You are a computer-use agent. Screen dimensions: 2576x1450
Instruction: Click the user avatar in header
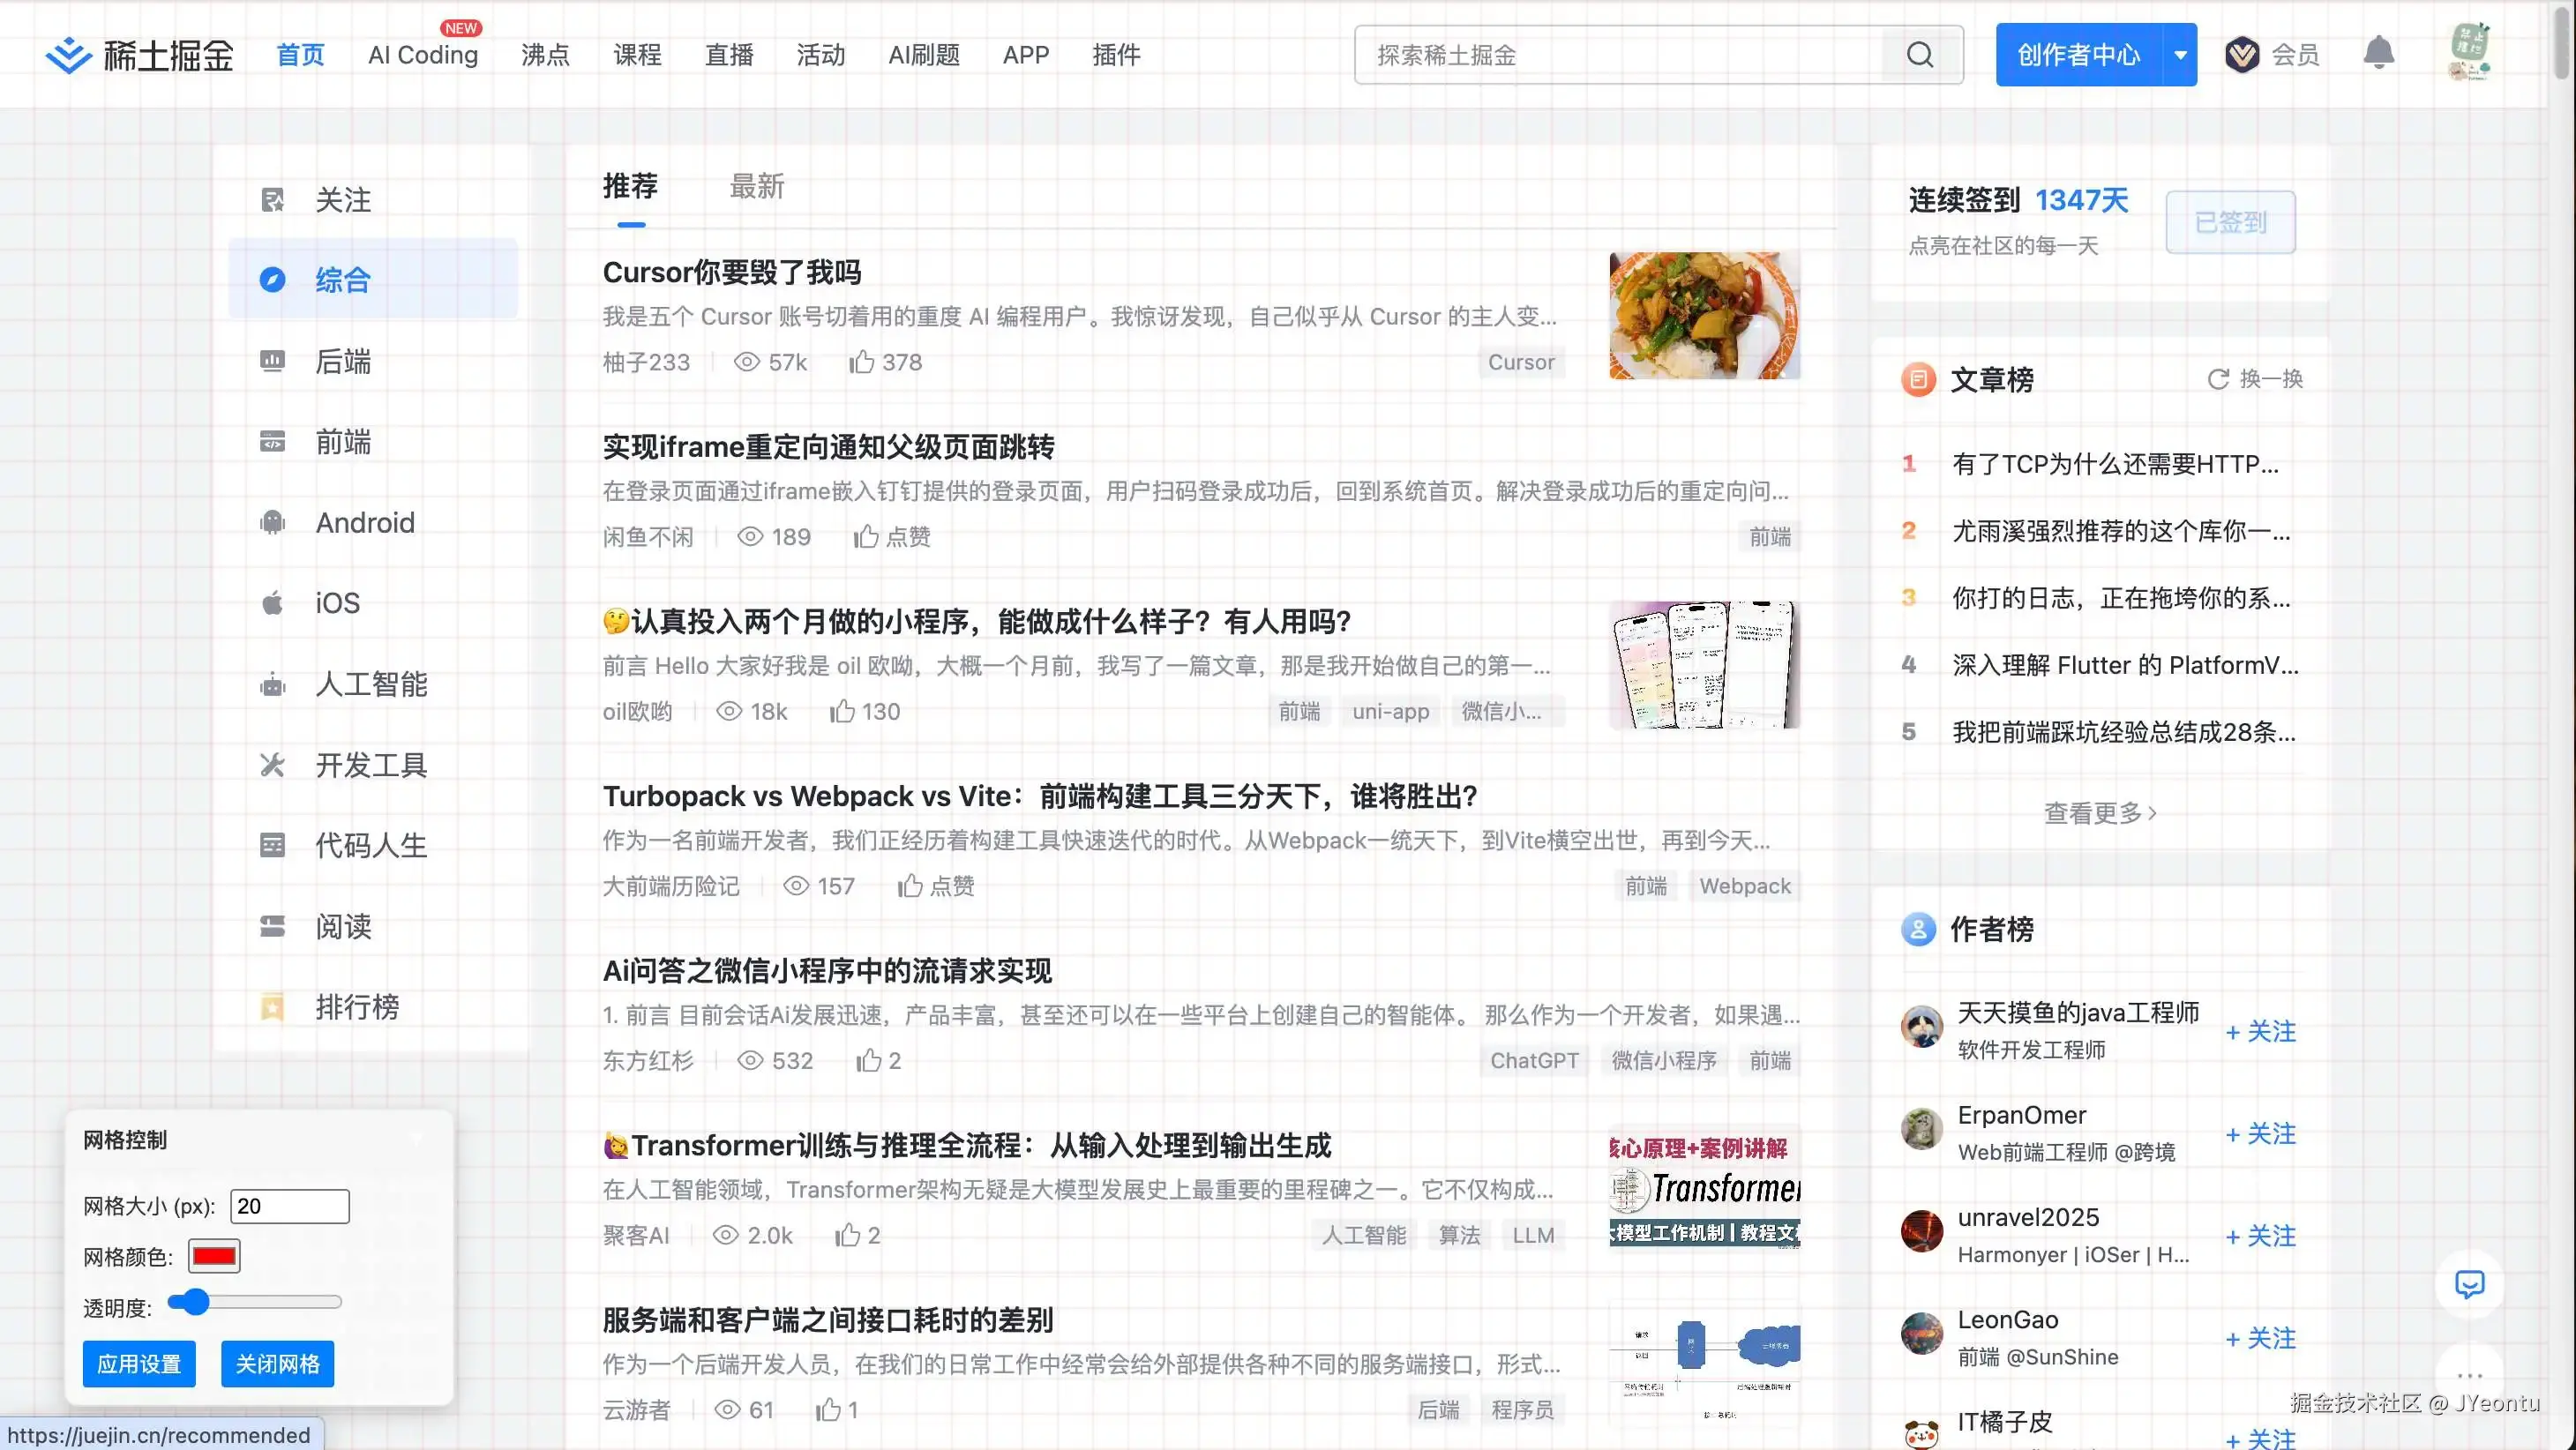[2469, 52]
